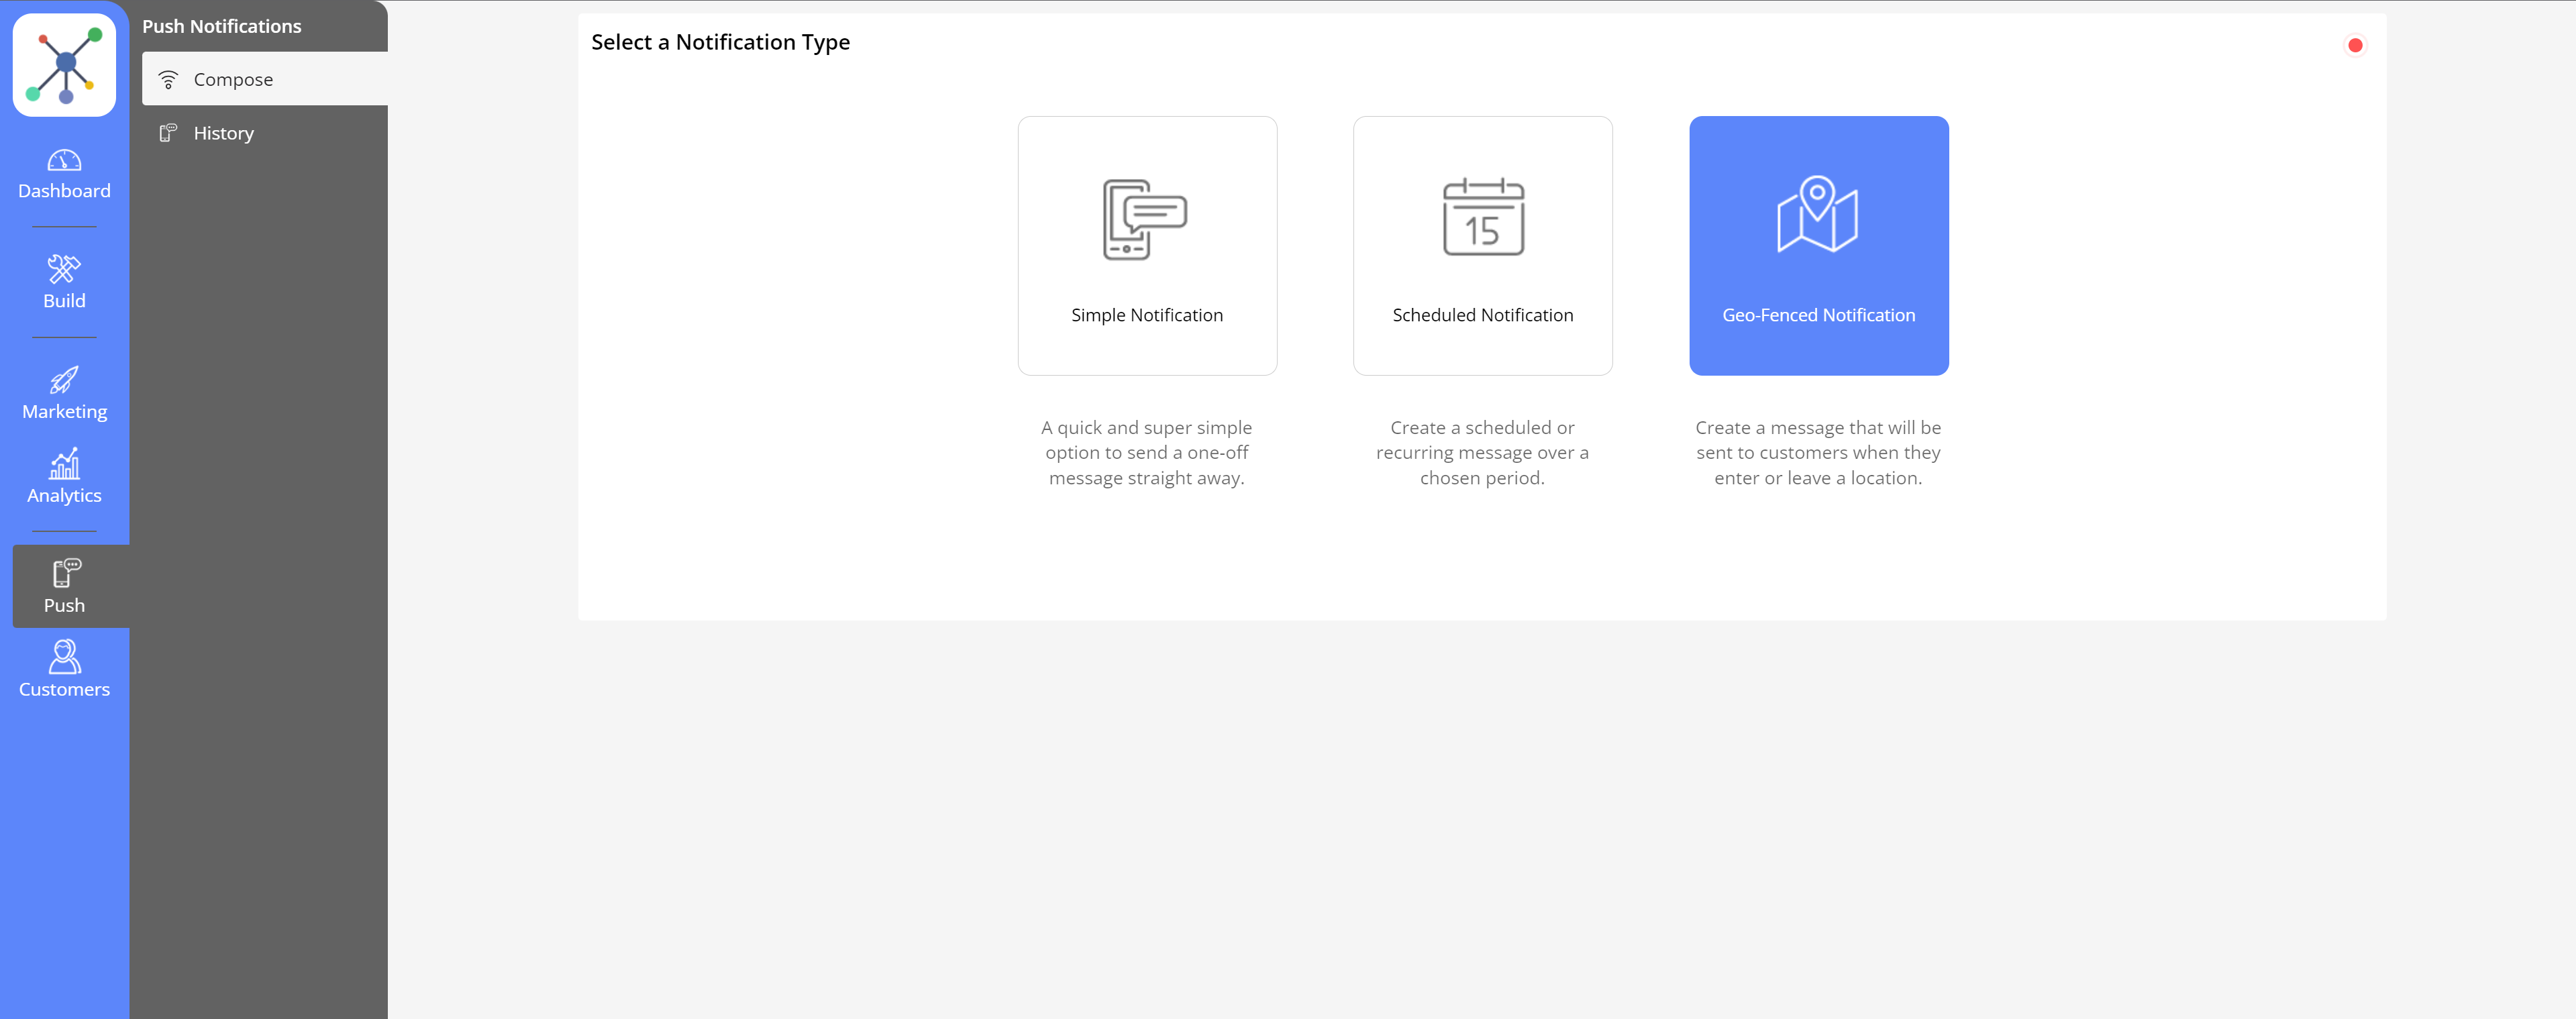The image size is (2576, 1019).
Task: Choose Scheduled Notification card label
Action: (1482, 315)
